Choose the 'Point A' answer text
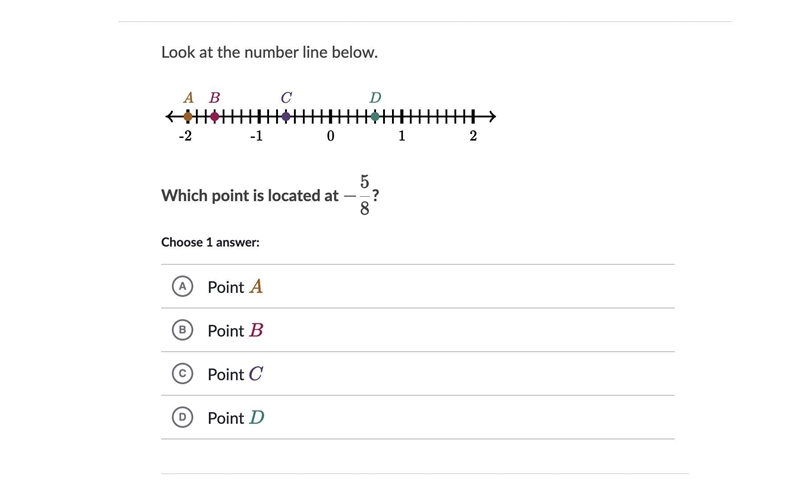The image size is (800, 489). coord(235,287)
